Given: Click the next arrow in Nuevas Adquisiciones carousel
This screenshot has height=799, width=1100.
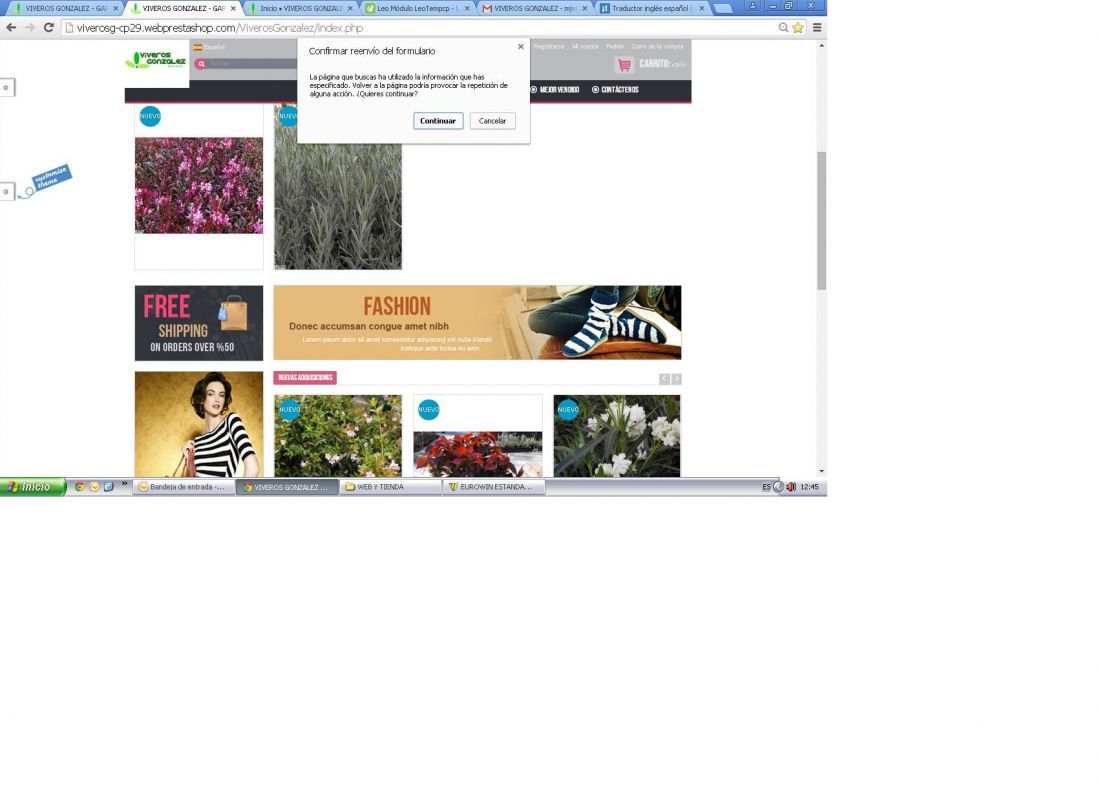Looking at the screenshot, I should pos(676,379).
